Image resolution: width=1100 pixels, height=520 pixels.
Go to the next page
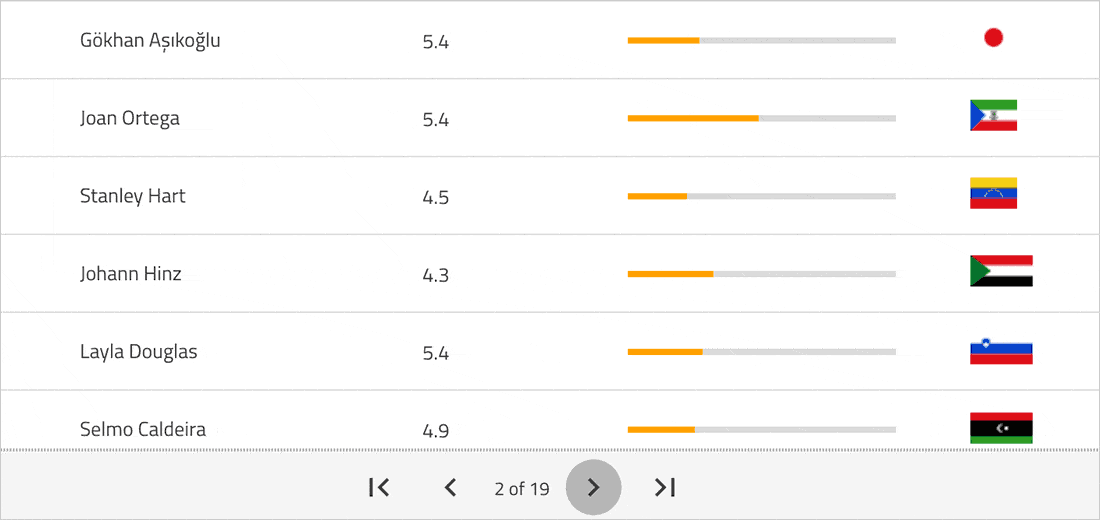click(x=593, y=487)
